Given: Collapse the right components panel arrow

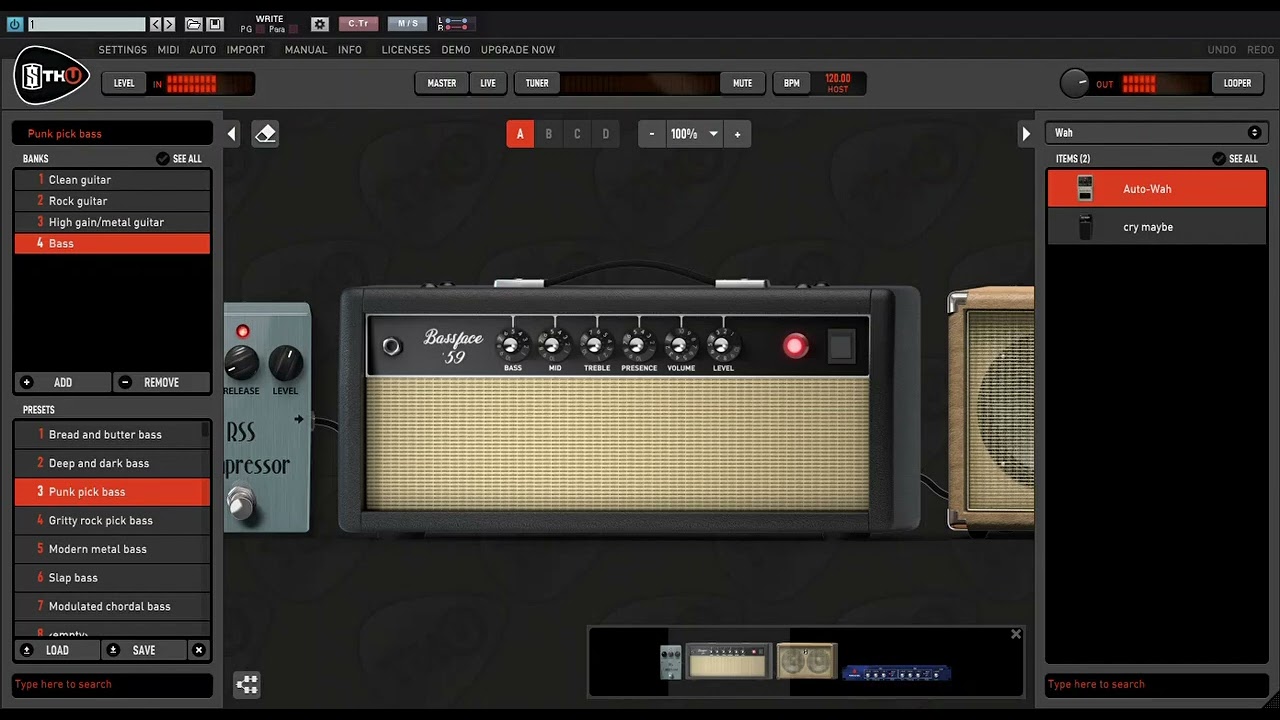Looking at the screenshot, I should 1025,134.
